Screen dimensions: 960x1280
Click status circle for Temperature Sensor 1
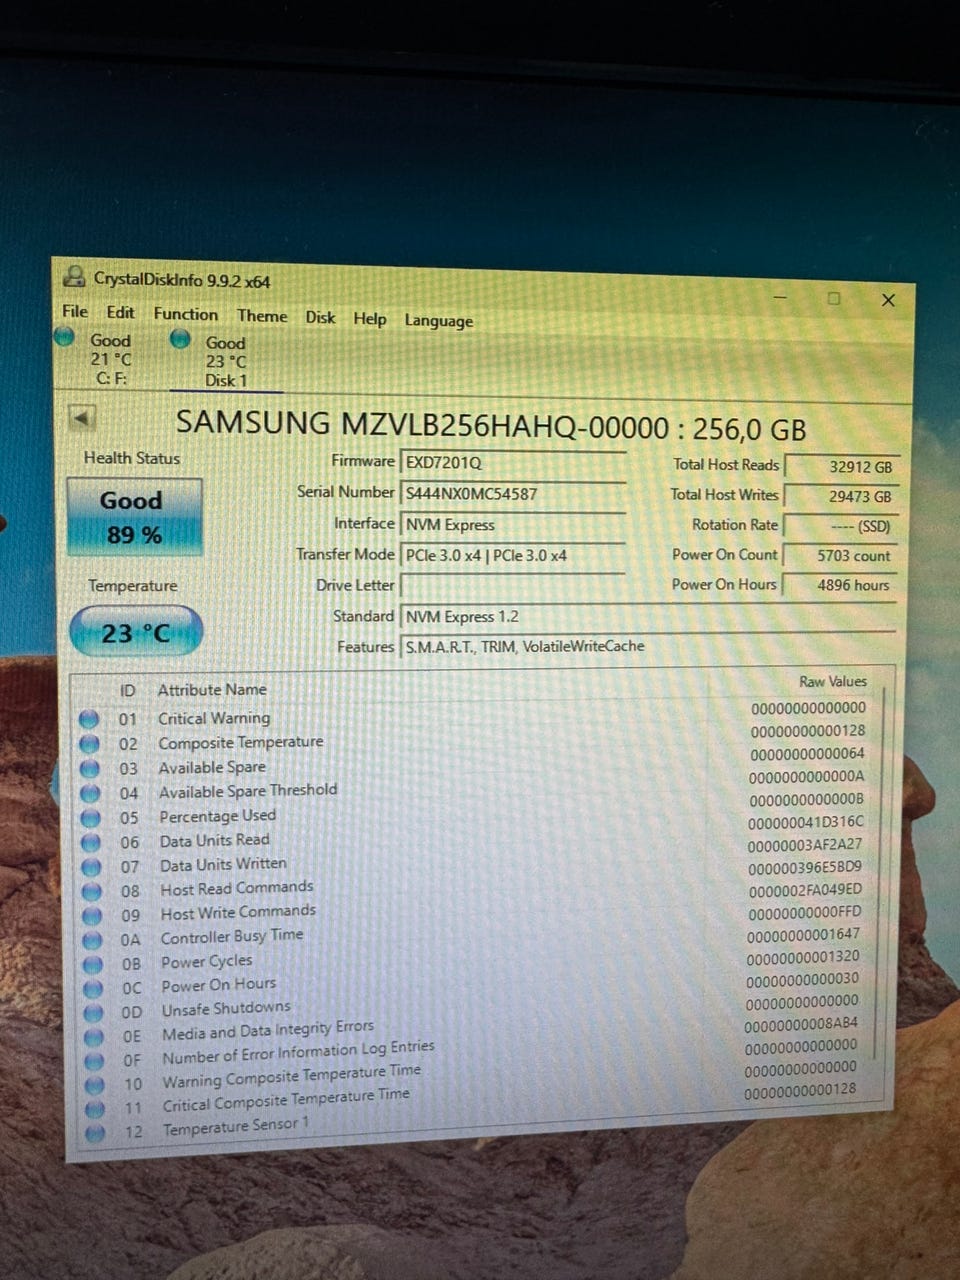96,1132
